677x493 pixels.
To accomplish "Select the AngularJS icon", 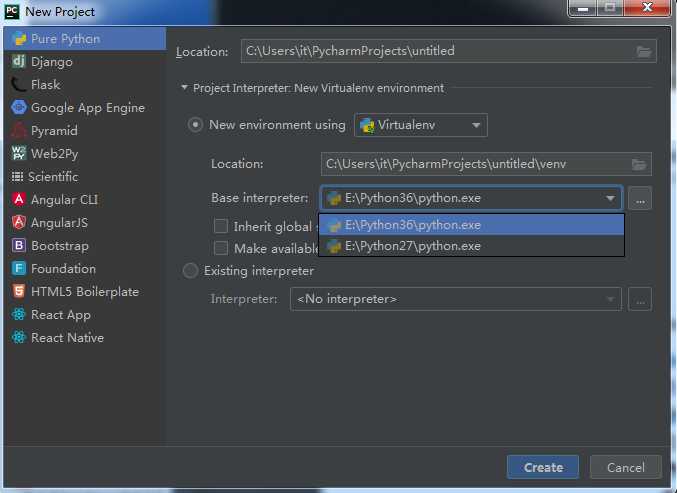I will click(19, 222).
